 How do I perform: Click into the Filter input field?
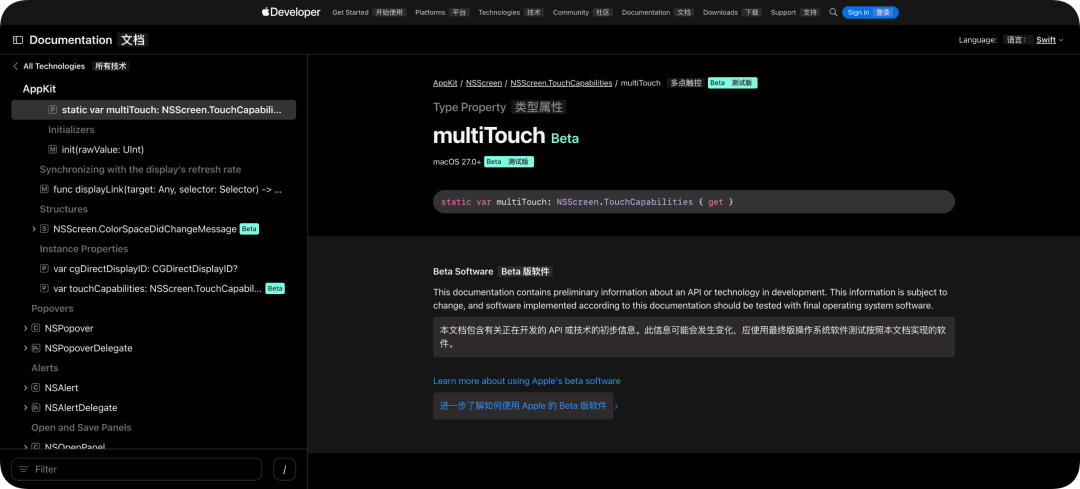pyautogui.click(x=136, y=469)
